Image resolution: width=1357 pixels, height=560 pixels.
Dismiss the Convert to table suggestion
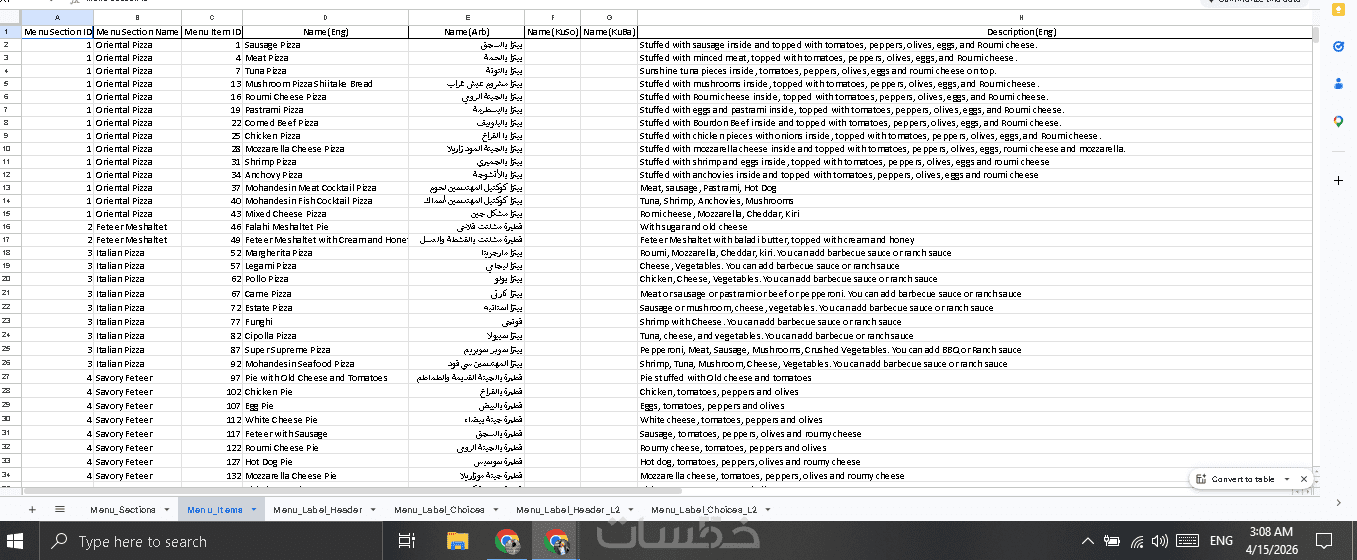[x=1303, y=479]
